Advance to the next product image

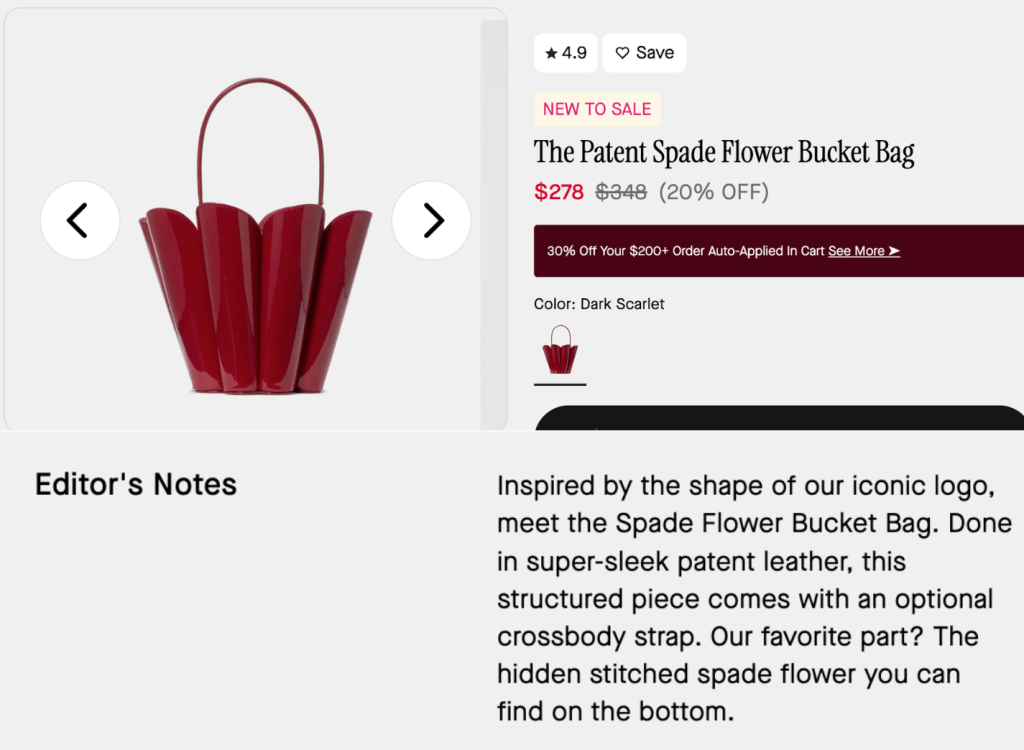[431, 220]
